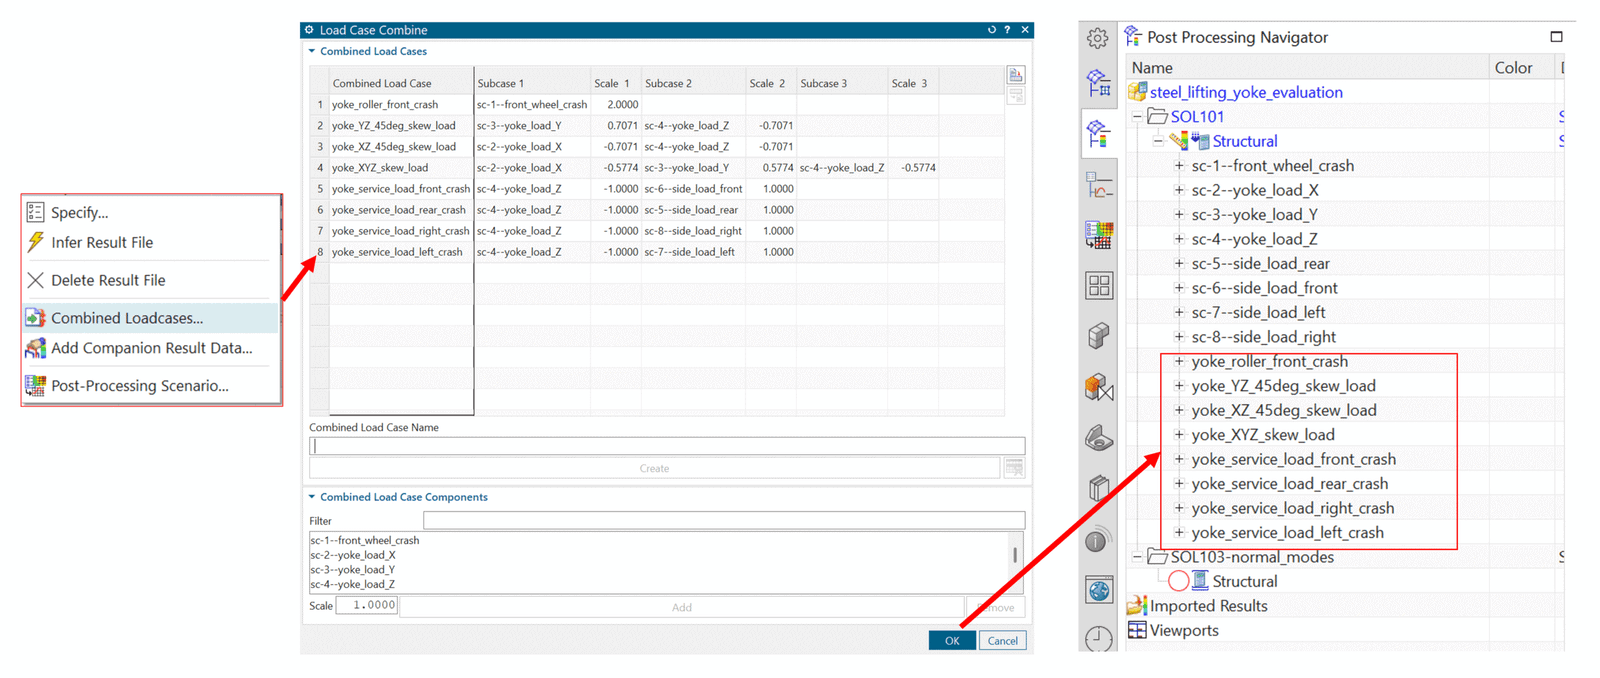
Task: Click the red circle toggle beside SOL103 Structural
Action: point(1179,581)
